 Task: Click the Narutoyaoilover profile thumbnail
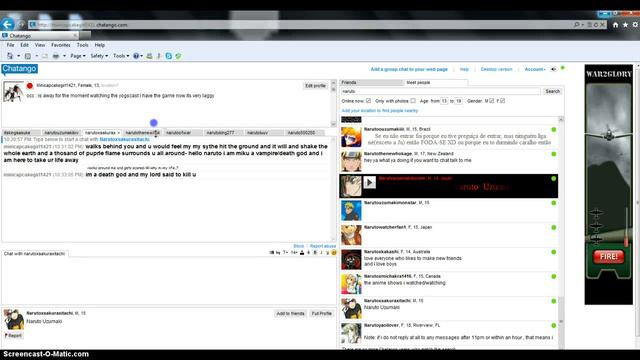[351, 333]
